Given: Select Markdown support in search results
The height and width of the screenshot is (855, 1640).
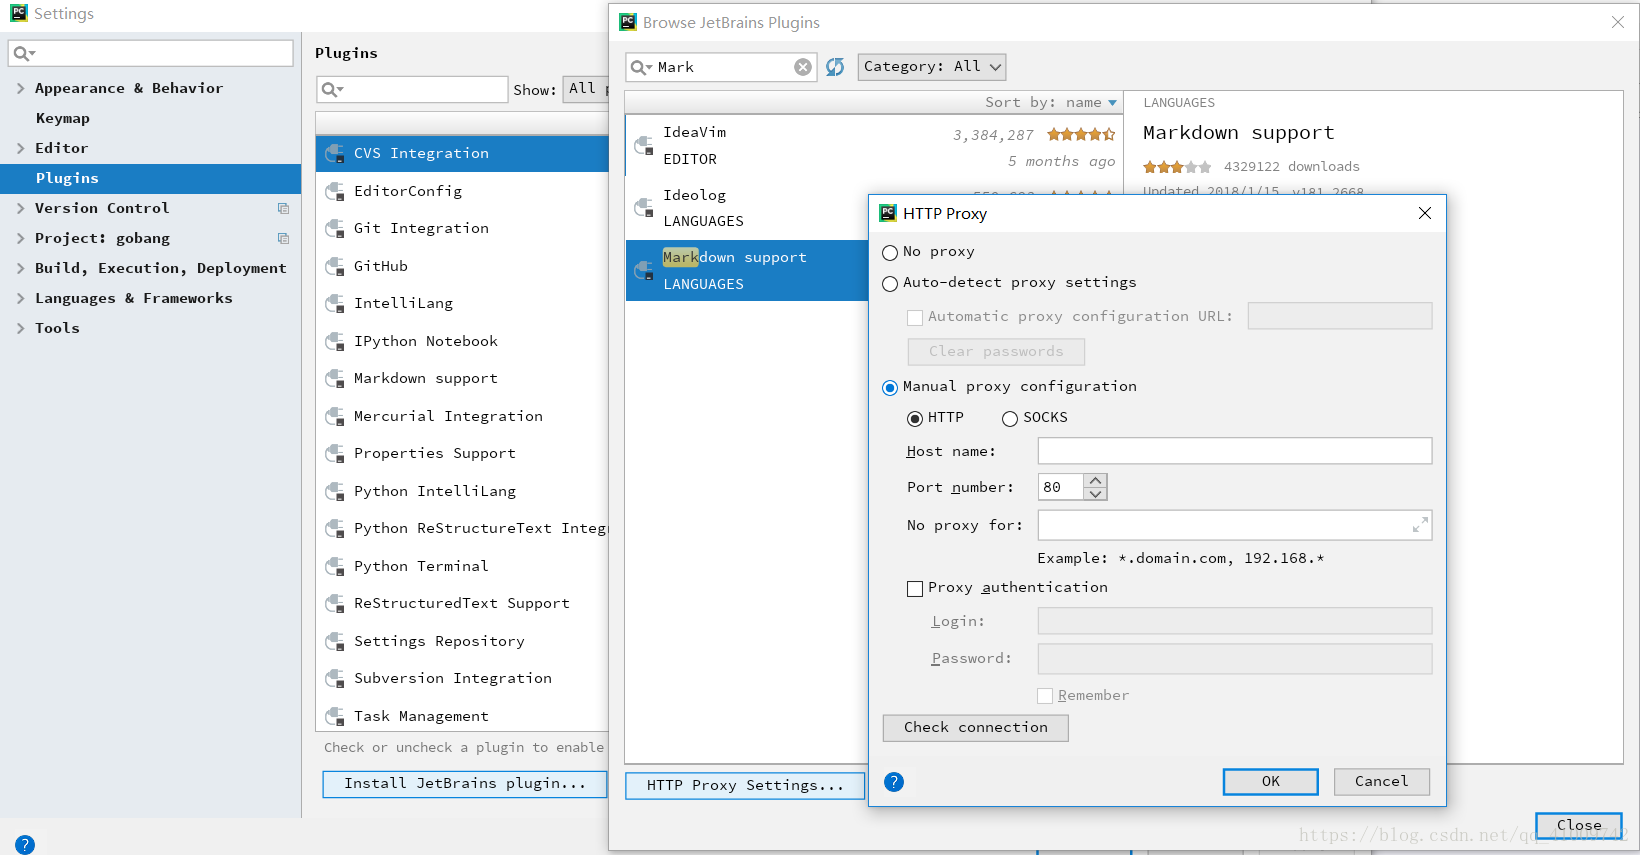Looking at the screenshot, I should click(747, 270).
